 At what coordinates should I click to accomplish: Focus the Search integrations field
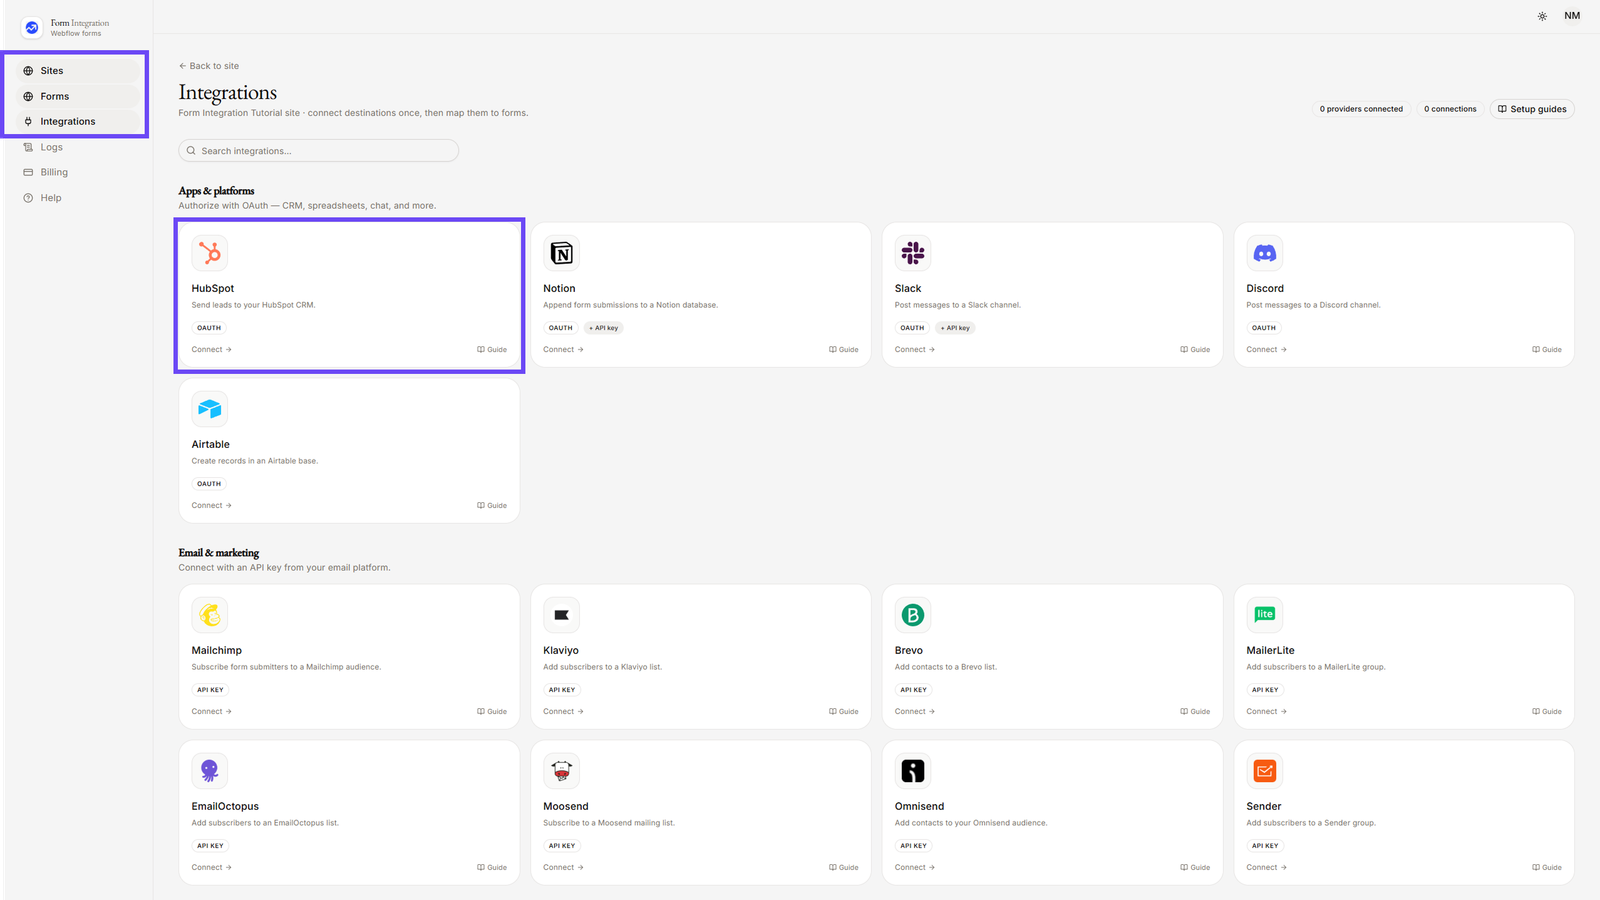click(x=318, y=151)
